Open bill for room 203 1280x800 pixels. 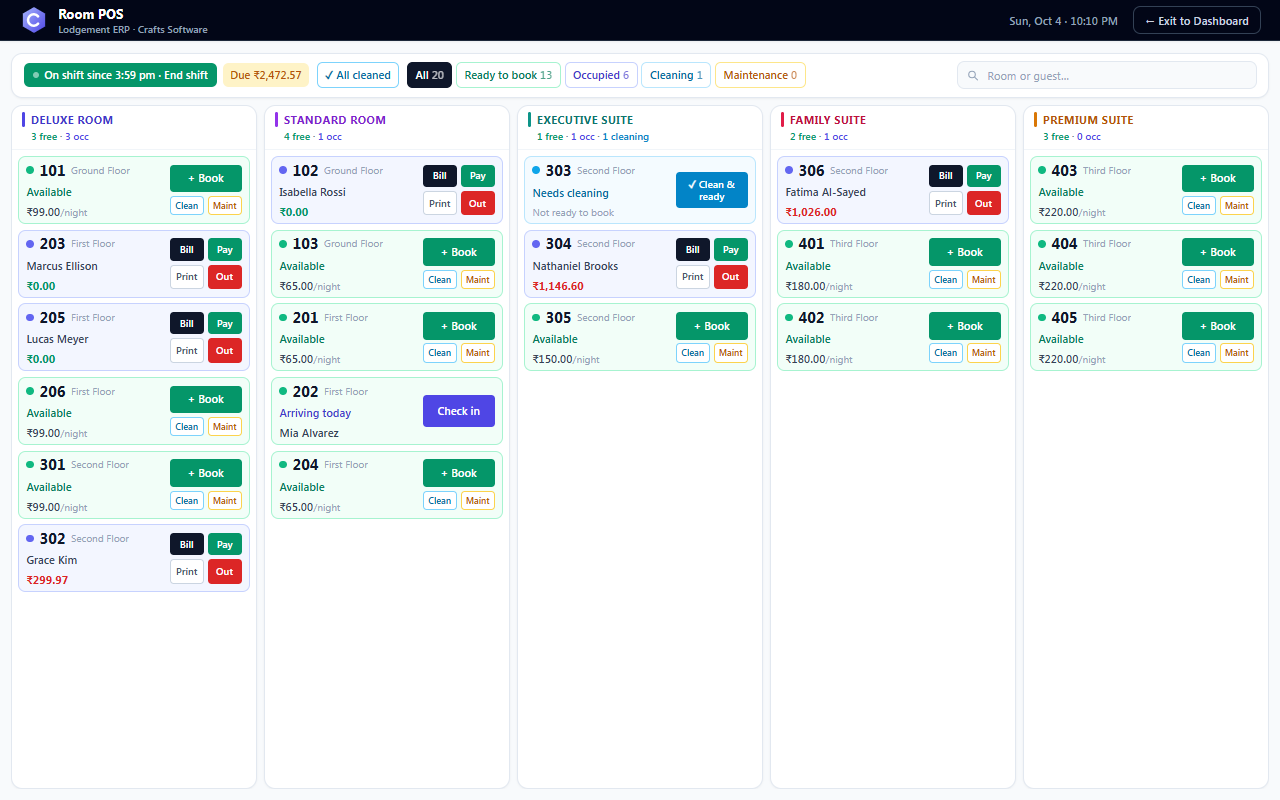click(187, 250)
